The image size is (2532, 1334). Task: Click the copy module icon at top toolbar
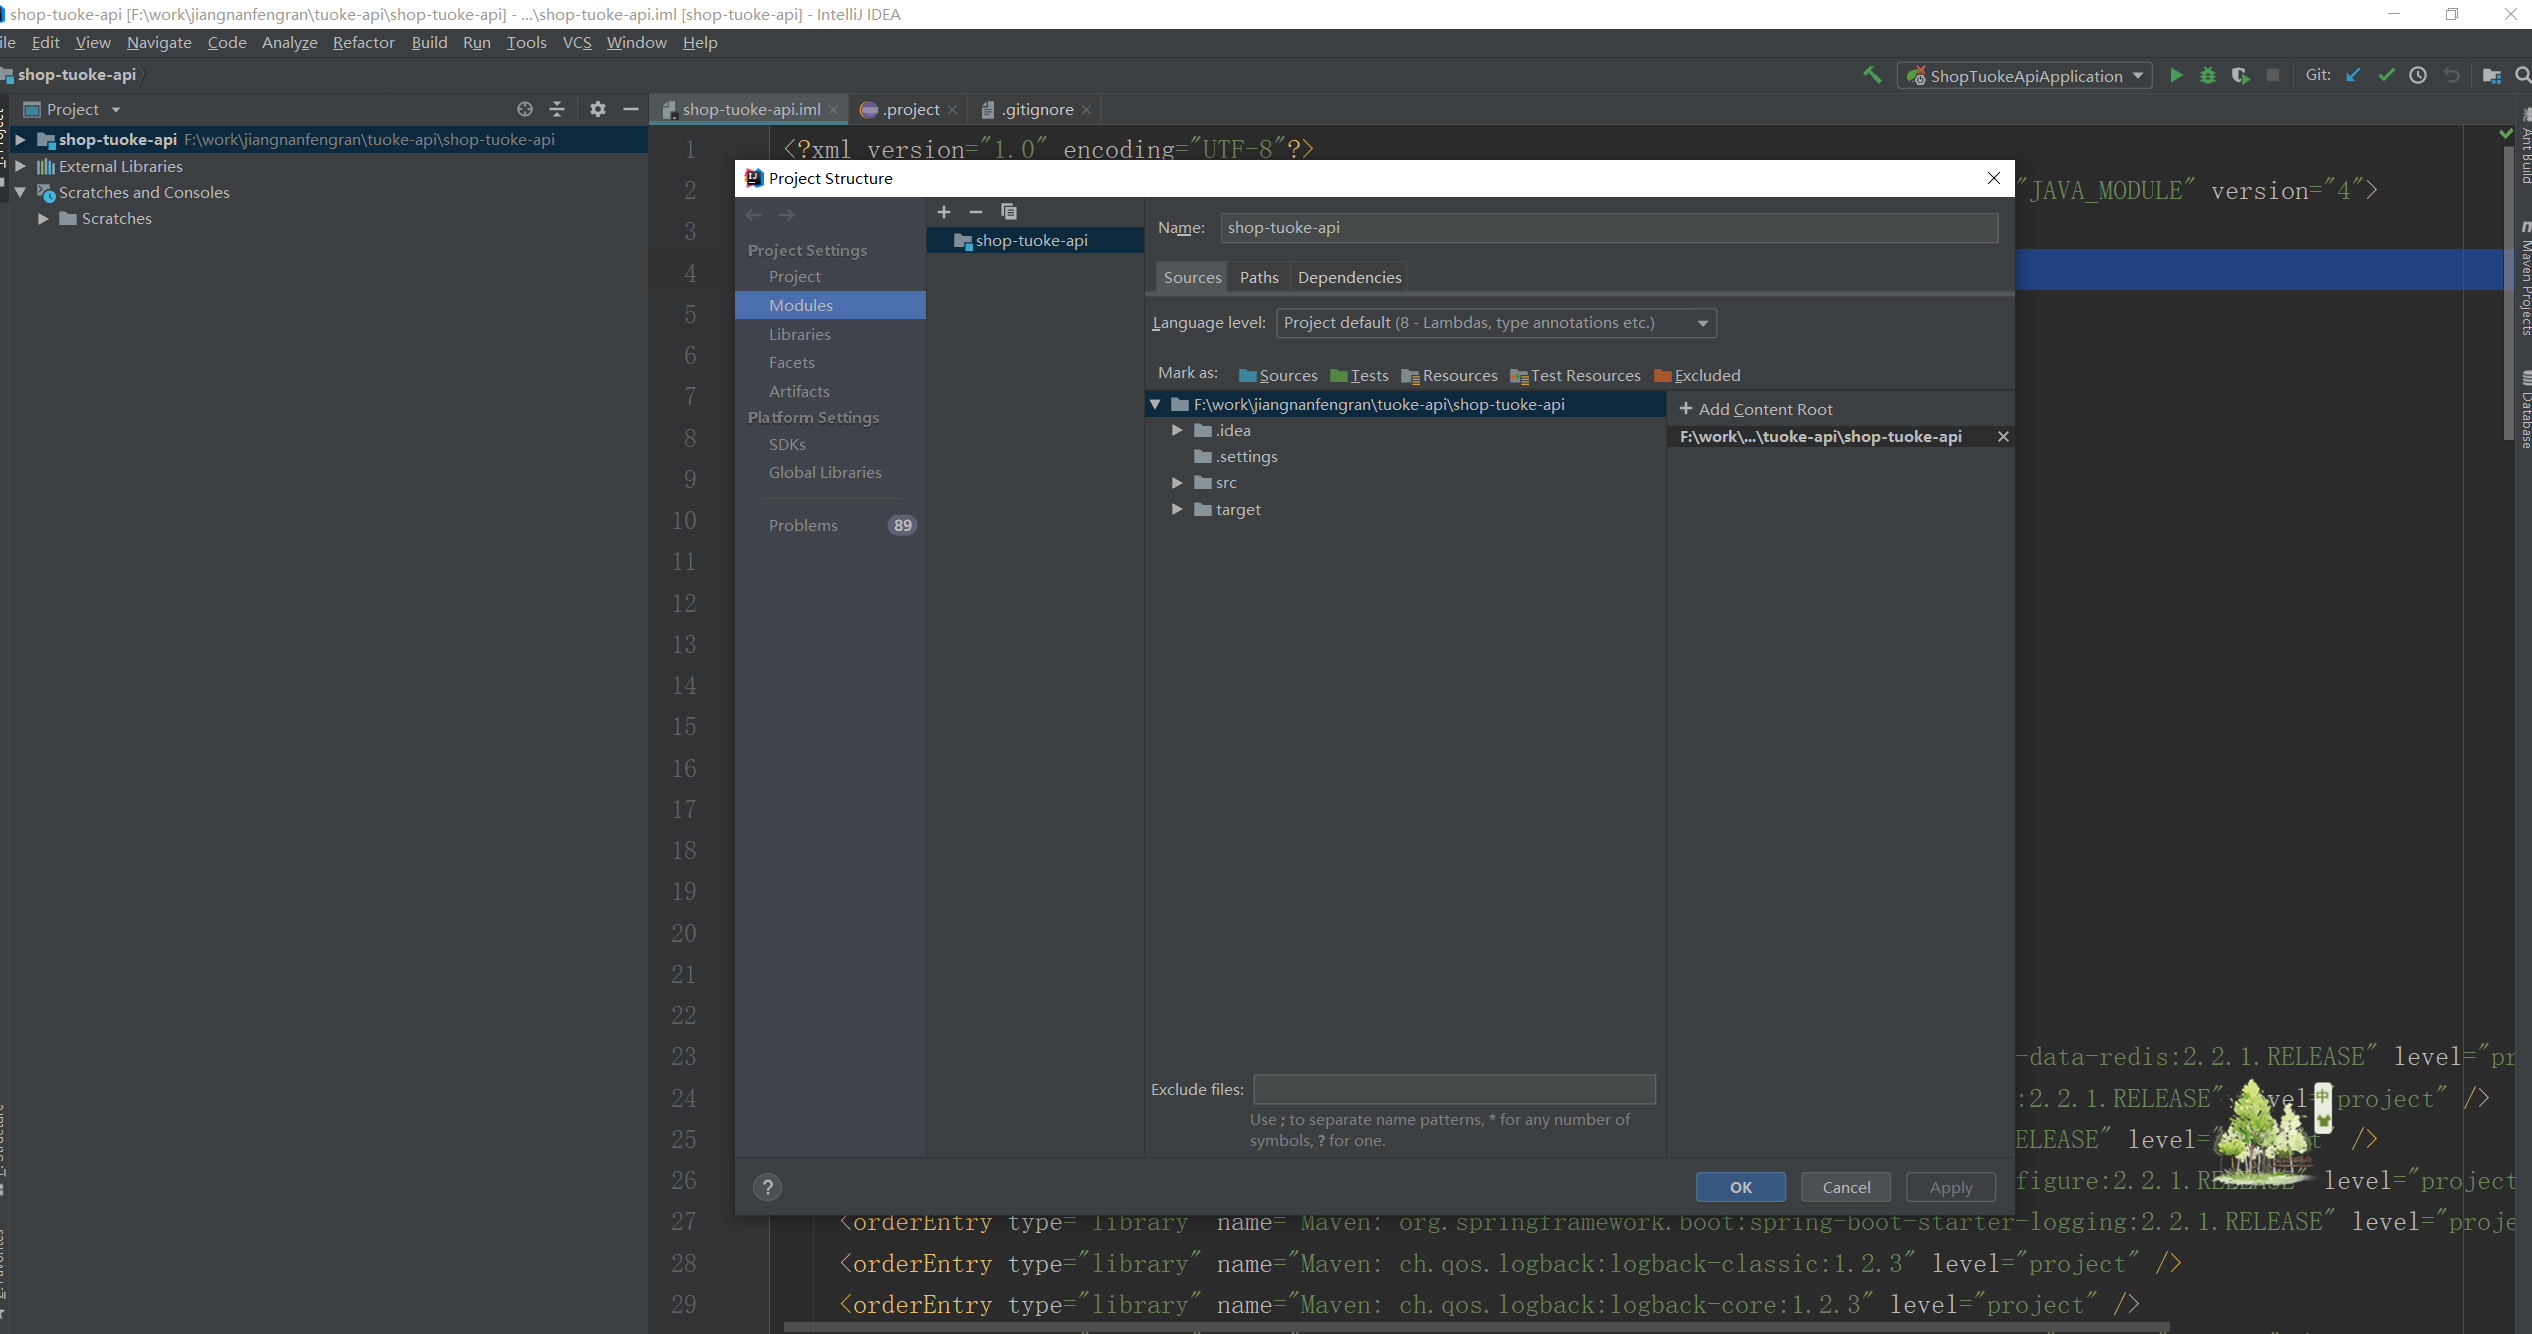(x=1008, y=209)
